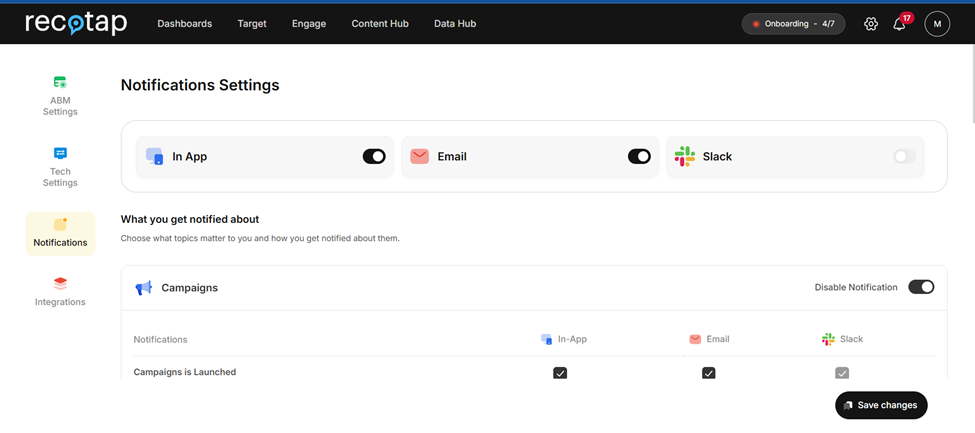Click the red Onboarding status dot
975x433 pixels.
[756, 24]
